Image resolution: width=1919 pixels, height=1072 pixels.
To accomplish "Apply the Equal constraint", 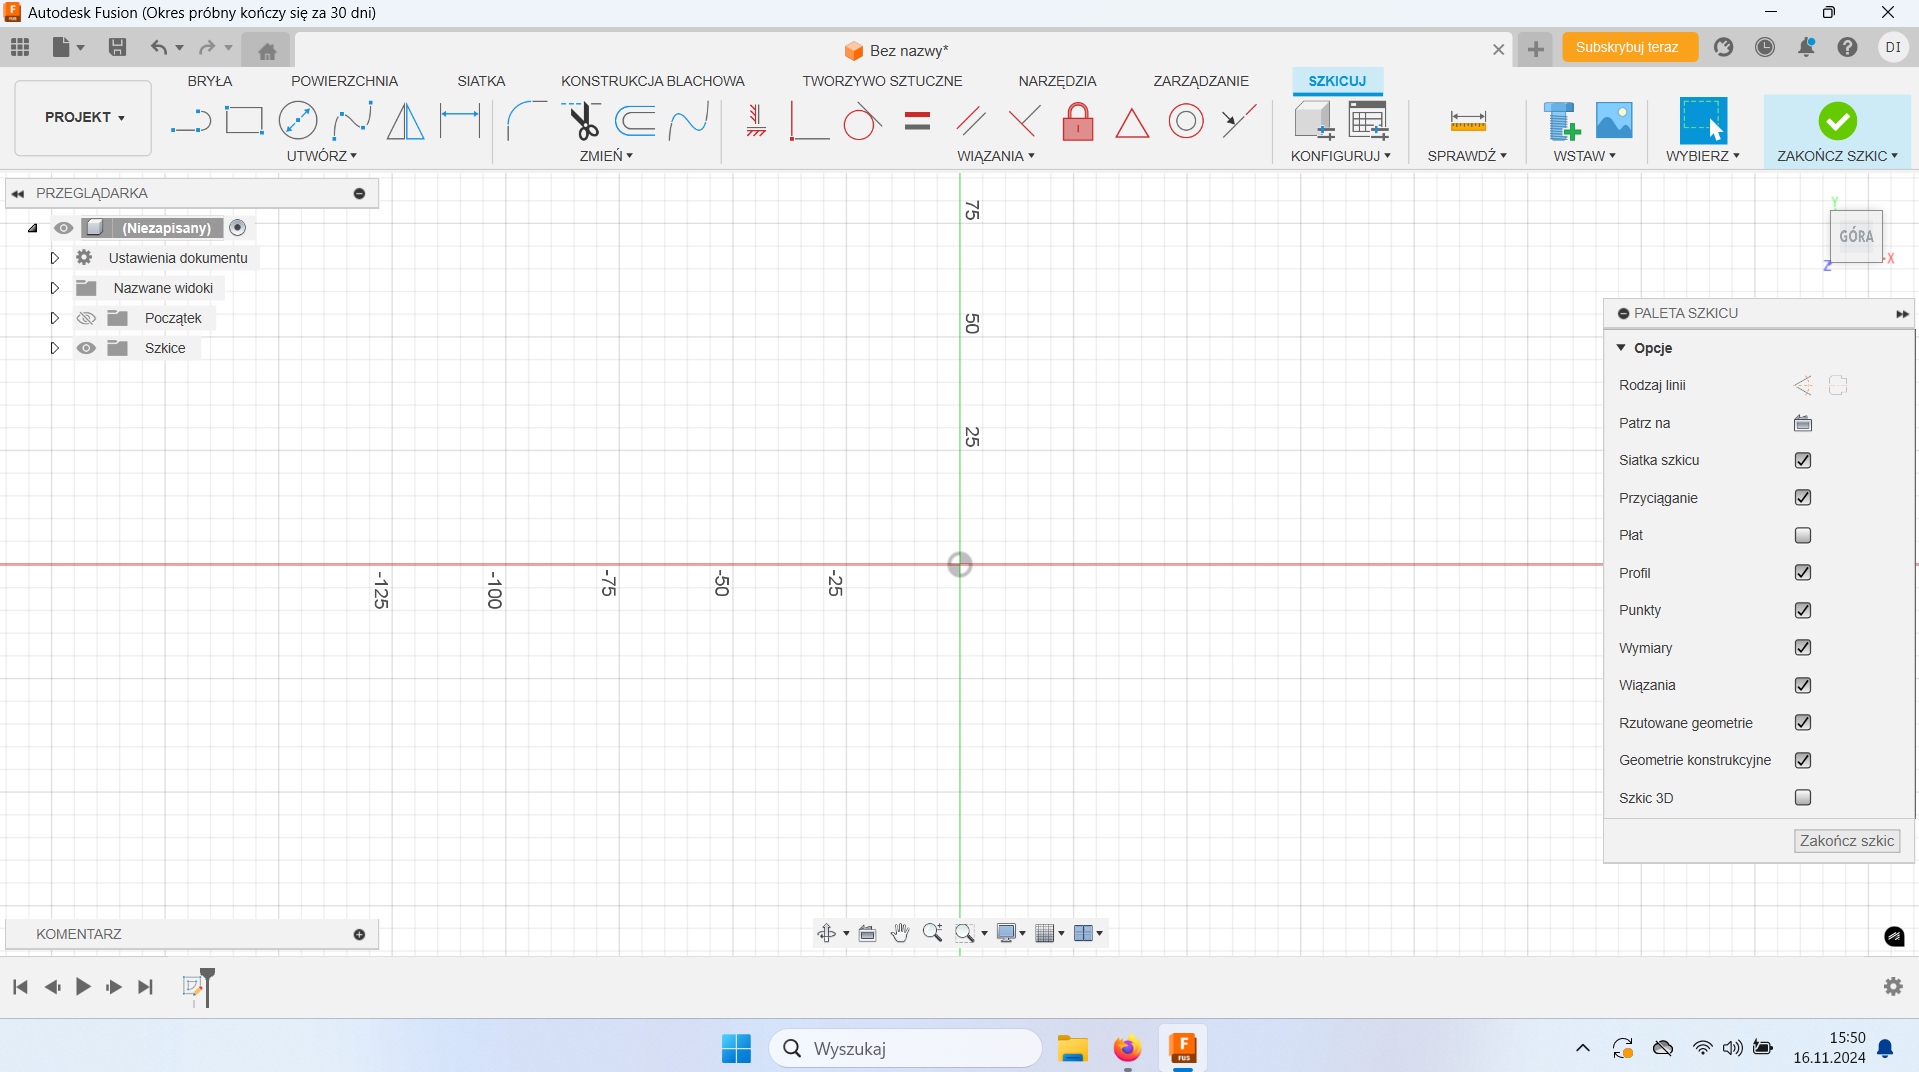I will coord(917,121).
